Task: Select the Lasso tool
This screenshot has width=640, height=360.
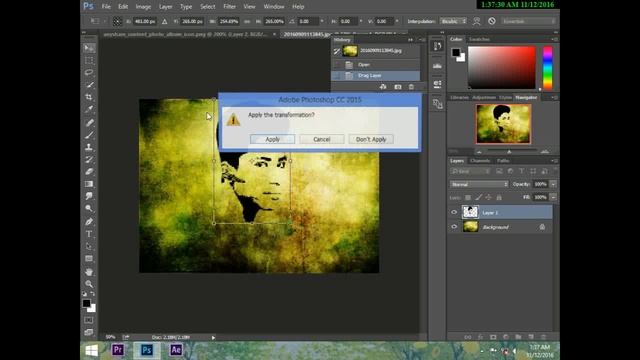Action: click(89, 73)
